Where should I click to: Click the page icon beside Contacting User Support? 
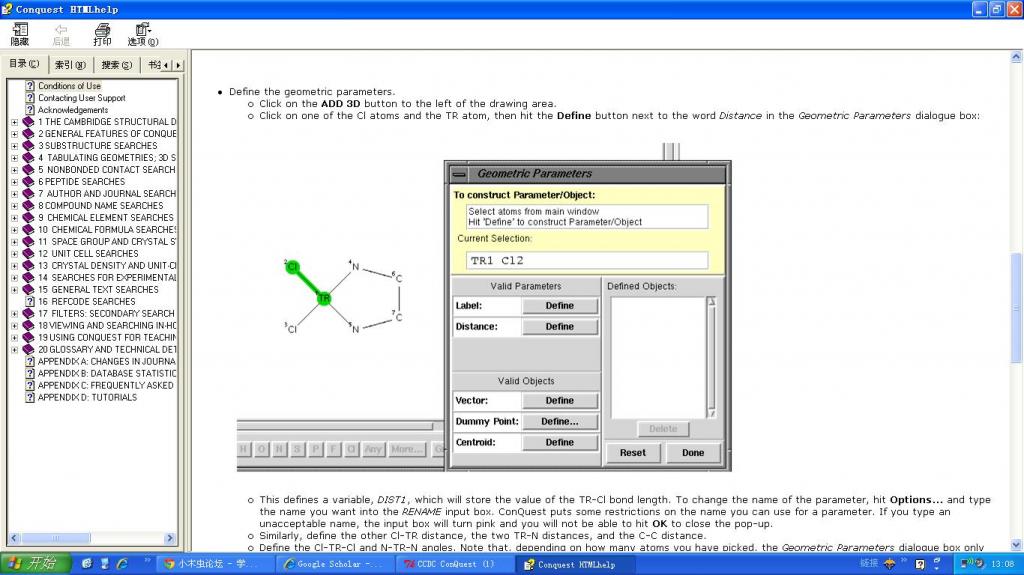[x=29, y=97]
